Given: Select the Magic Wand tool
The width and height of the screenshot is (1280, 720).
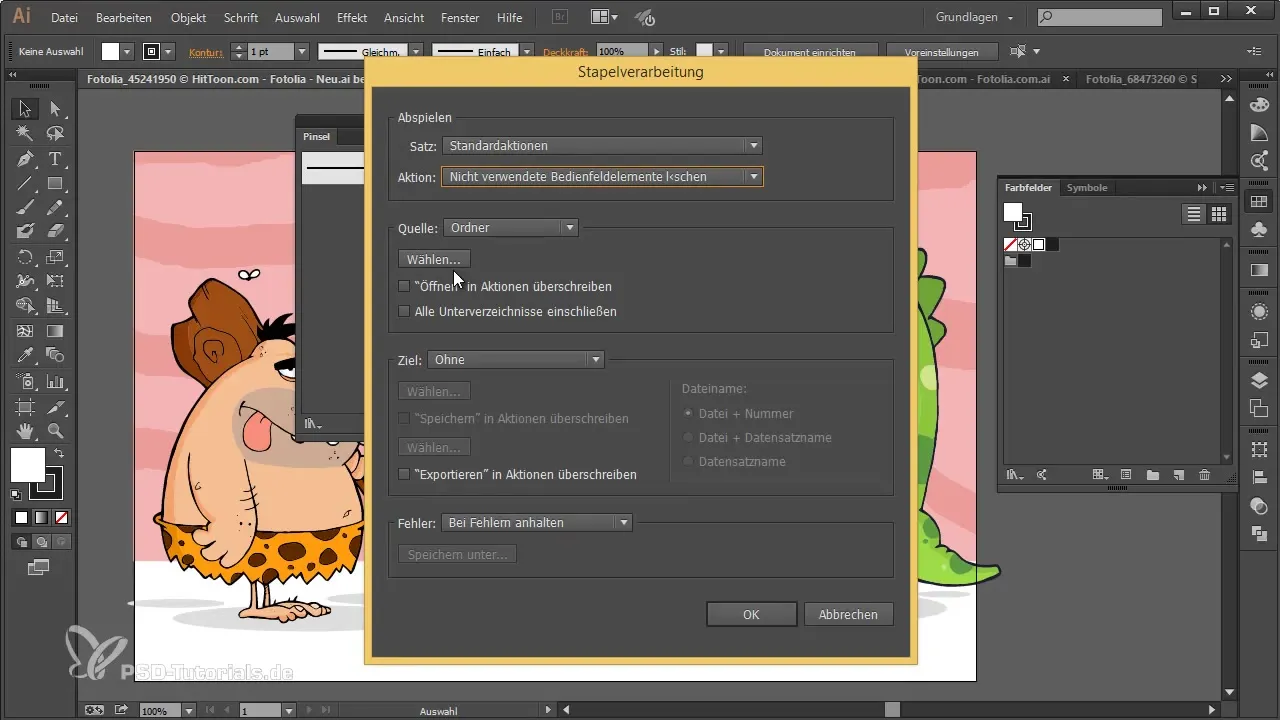Looking at the screenshot, I should (26, 133).
